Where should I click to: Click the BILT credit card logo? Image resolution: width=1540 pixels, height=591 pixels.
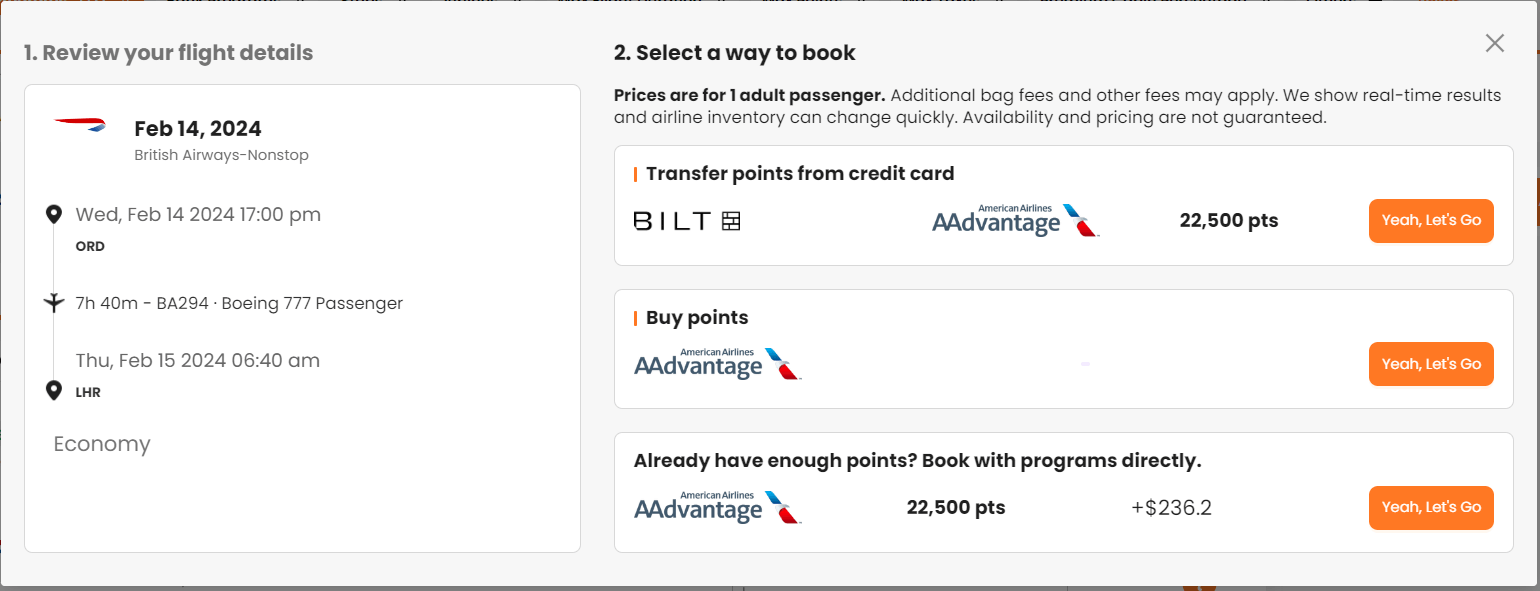point(687,221)
